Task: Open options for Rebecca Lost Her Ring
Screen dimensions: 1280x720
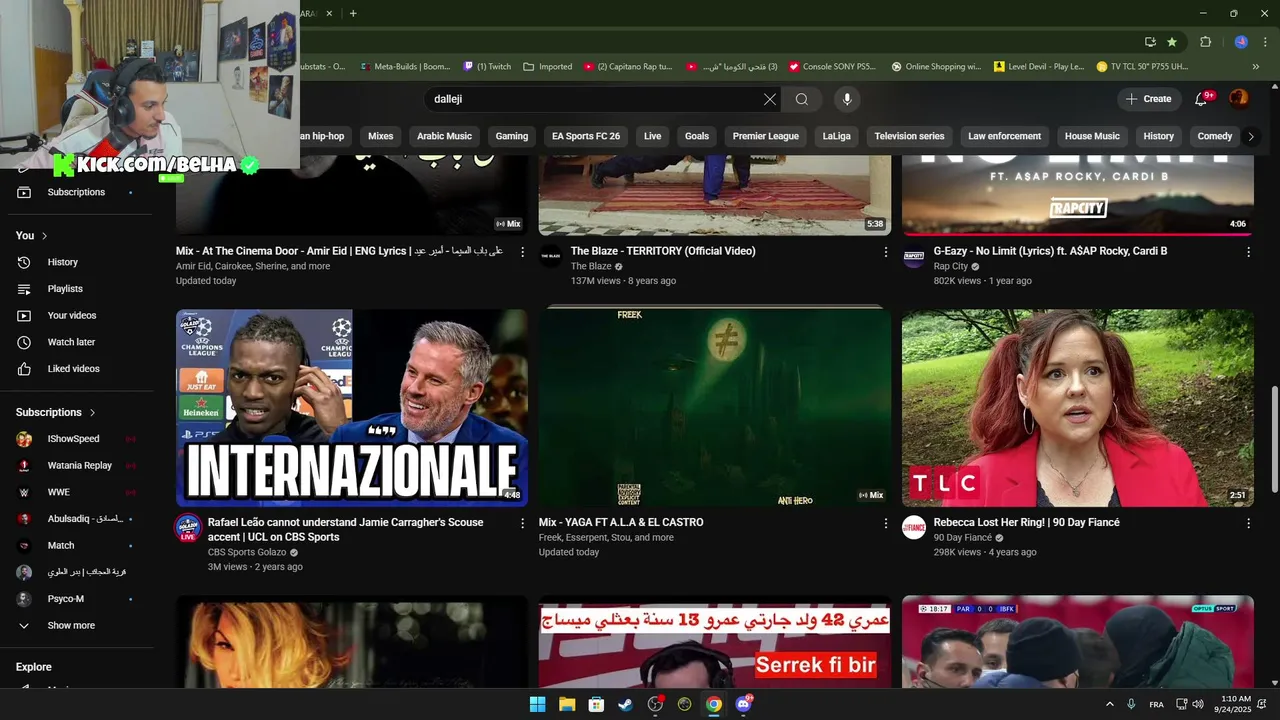Action: pos(1248,523)
